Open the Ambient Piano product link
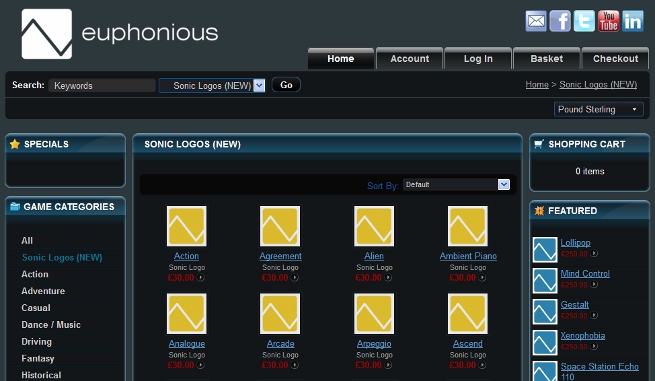 468,256
